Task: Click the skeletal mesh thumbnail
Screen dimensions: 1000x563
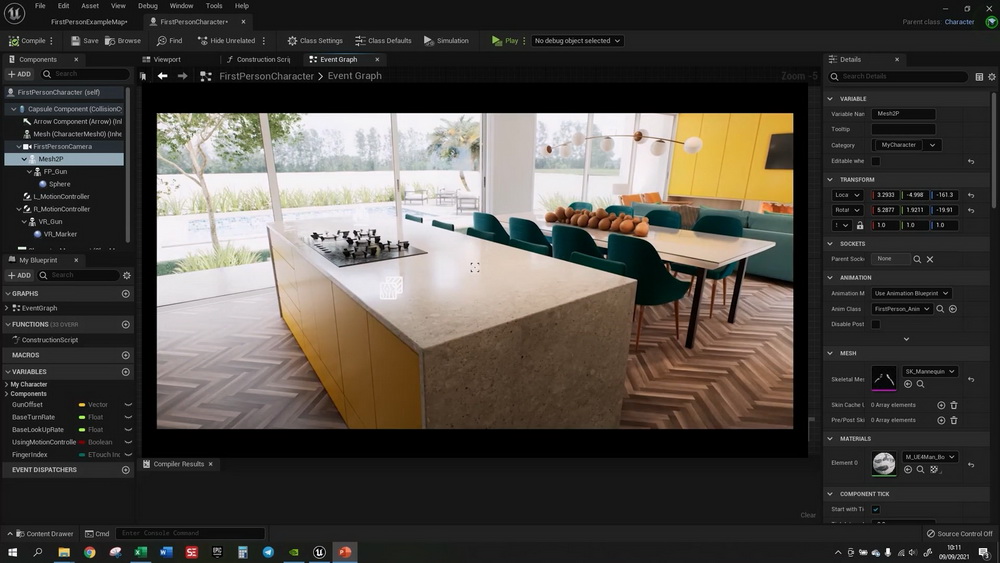Action: (884, 378)
